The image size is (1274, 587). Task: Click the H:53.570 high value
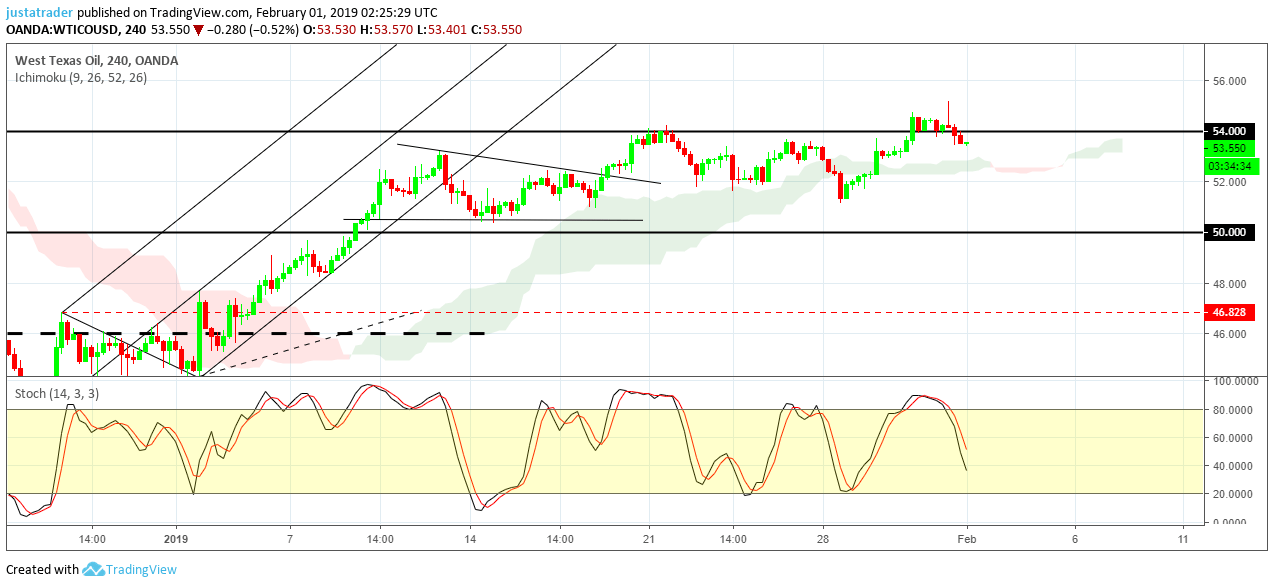click(x=386, y=30)
